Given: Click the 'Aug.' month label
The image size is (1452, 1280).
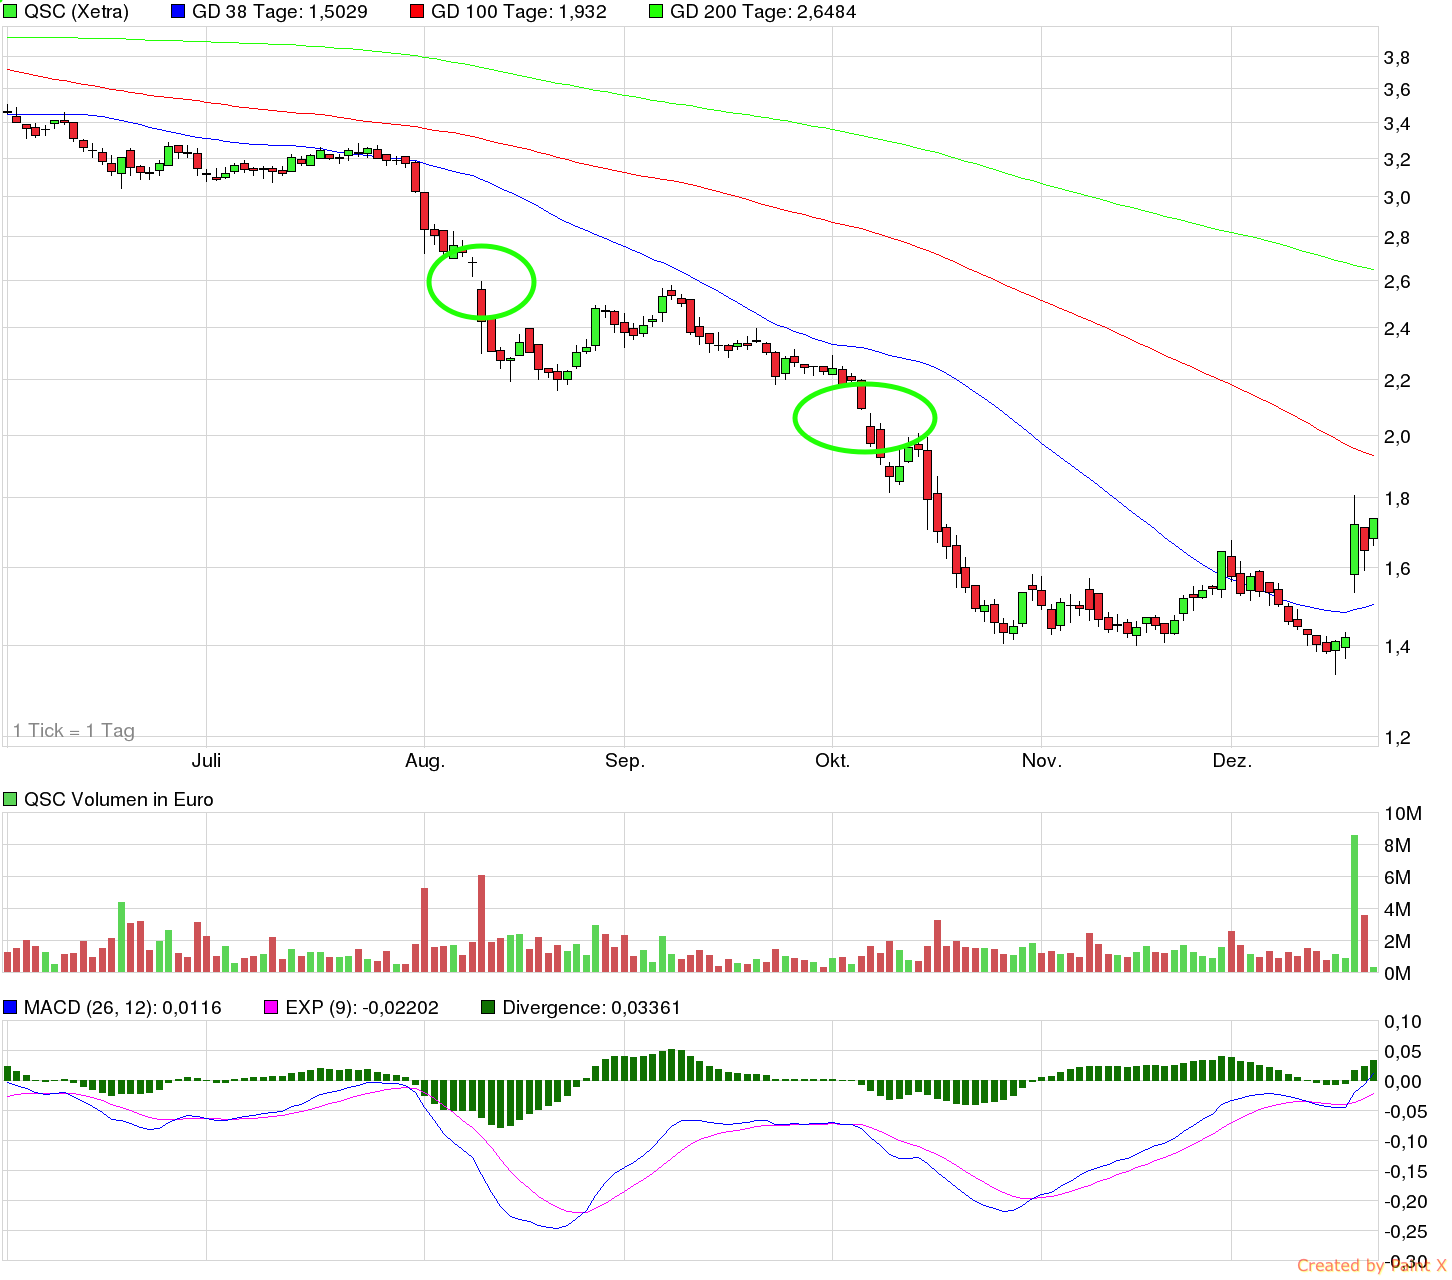Looking at the screenshot, I should pyautogui.click(x=425, y=761).
